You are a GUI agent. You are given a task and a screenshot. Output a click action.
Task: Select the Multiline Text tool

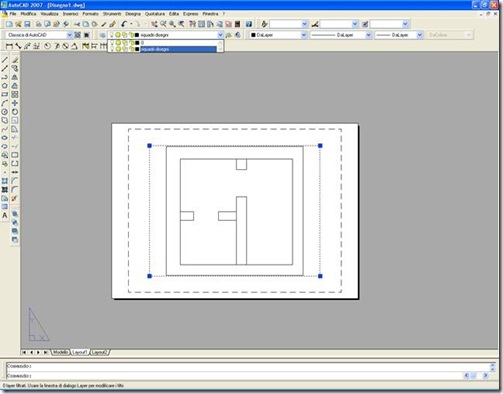click(x=5, y=216)
